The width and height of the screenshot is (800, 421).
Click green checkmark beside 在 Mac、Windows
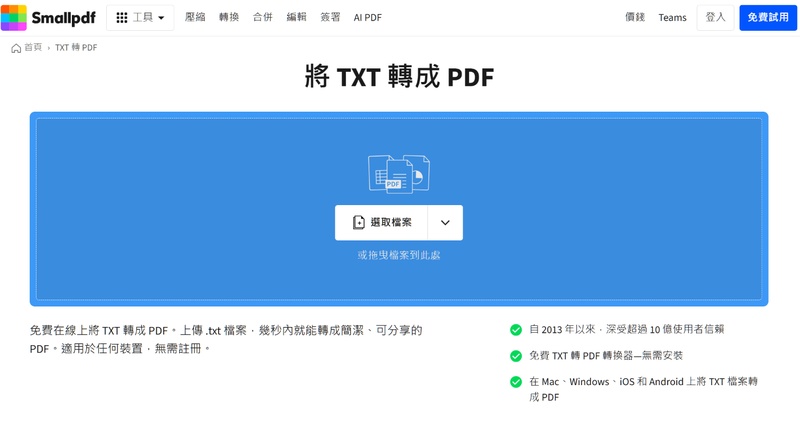tap(516, 382)
